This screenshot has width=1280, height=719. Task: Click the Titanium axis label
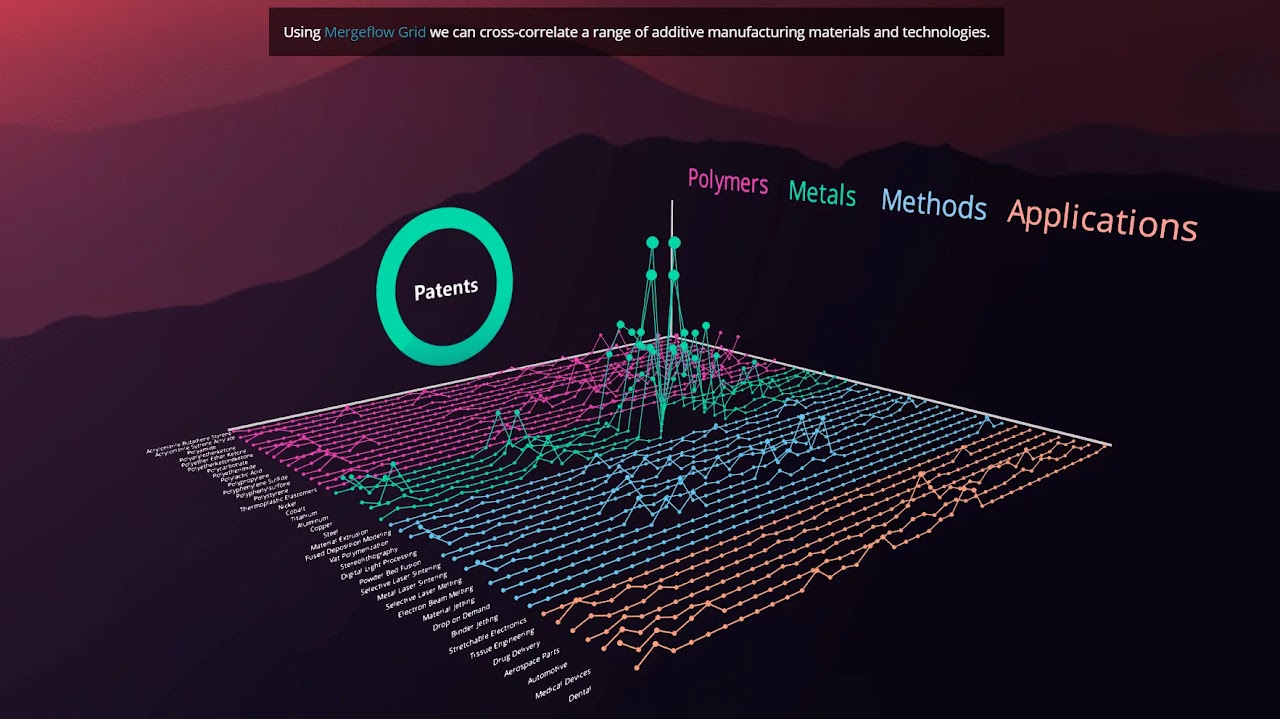click(304, 515)
